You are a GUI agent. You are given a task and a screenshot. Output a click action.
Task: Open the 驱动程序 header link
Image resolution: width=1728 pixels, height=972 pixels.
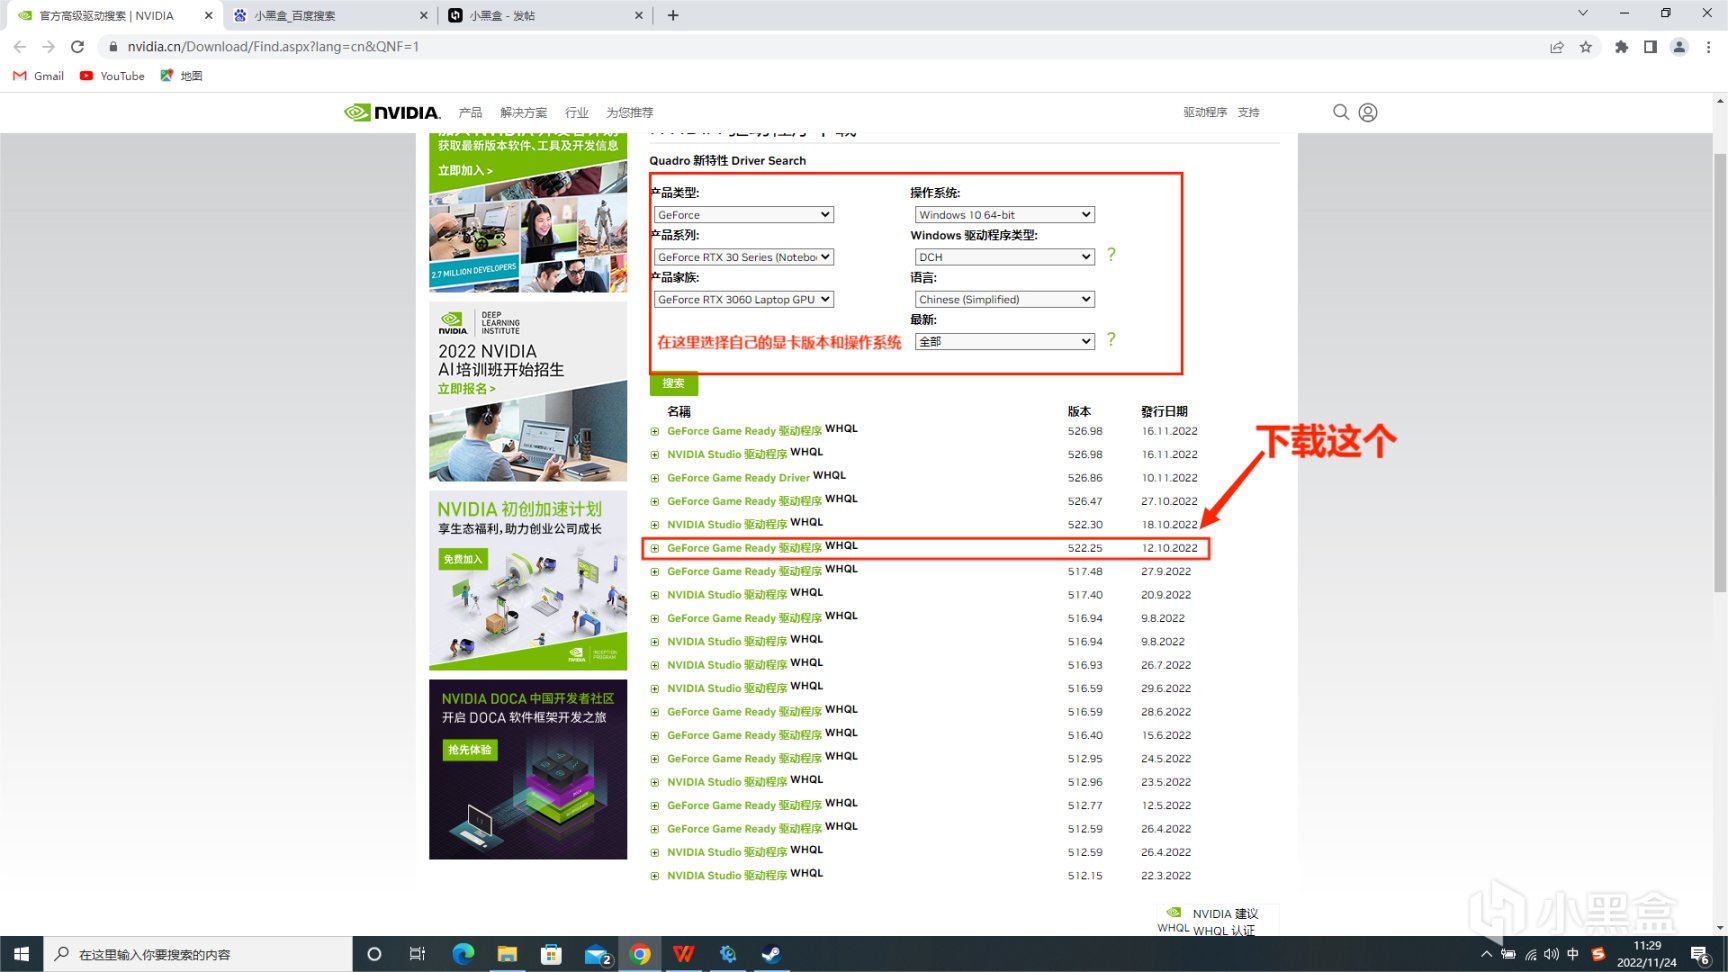click(x=1205, y=112)
